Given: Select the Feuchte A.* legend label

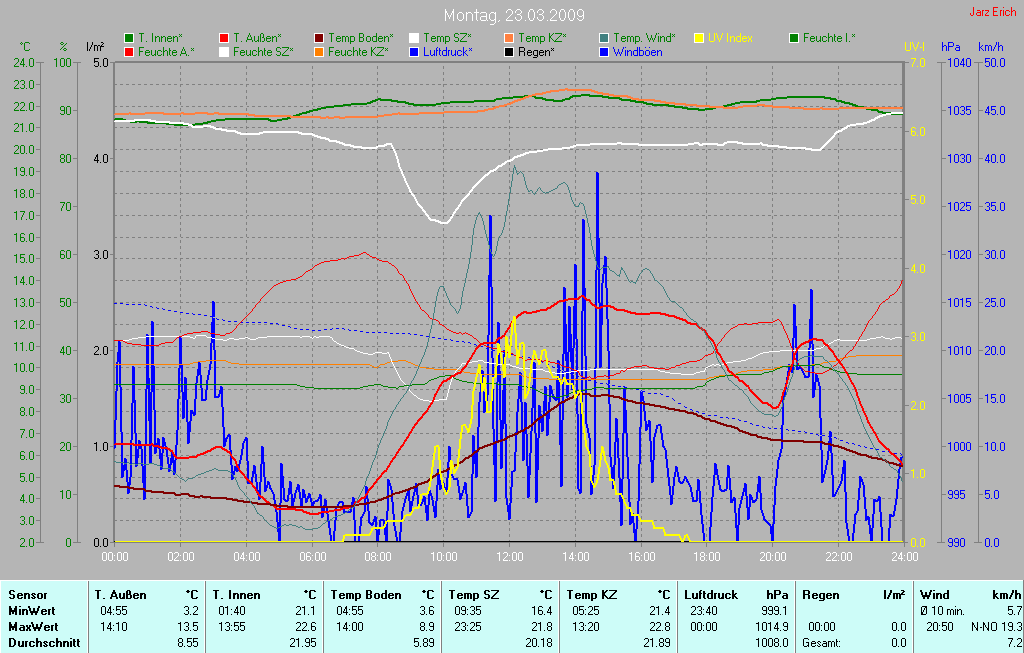Looking at the screenshot, I should click(x=166, y=52).
